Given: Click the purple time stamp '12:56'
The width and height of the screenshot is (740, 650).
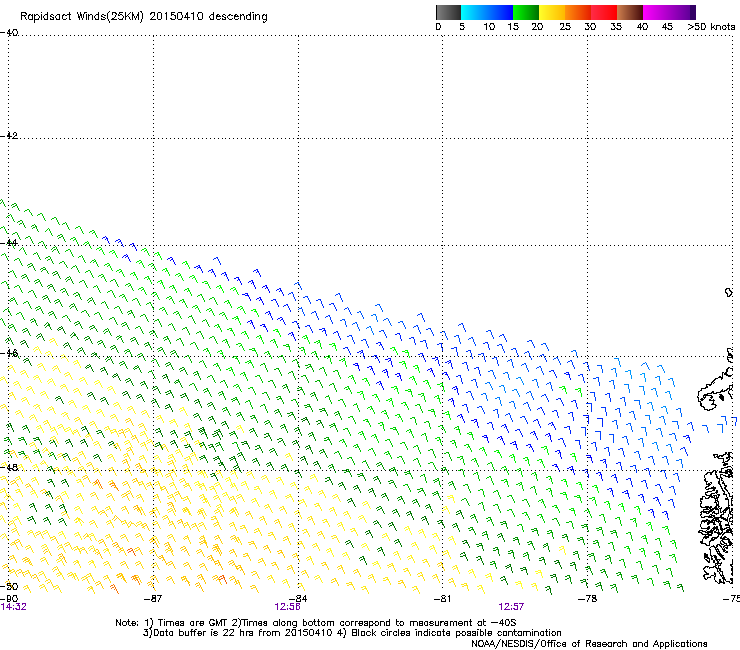Looking at the screenshot, I should click(287, 607).
